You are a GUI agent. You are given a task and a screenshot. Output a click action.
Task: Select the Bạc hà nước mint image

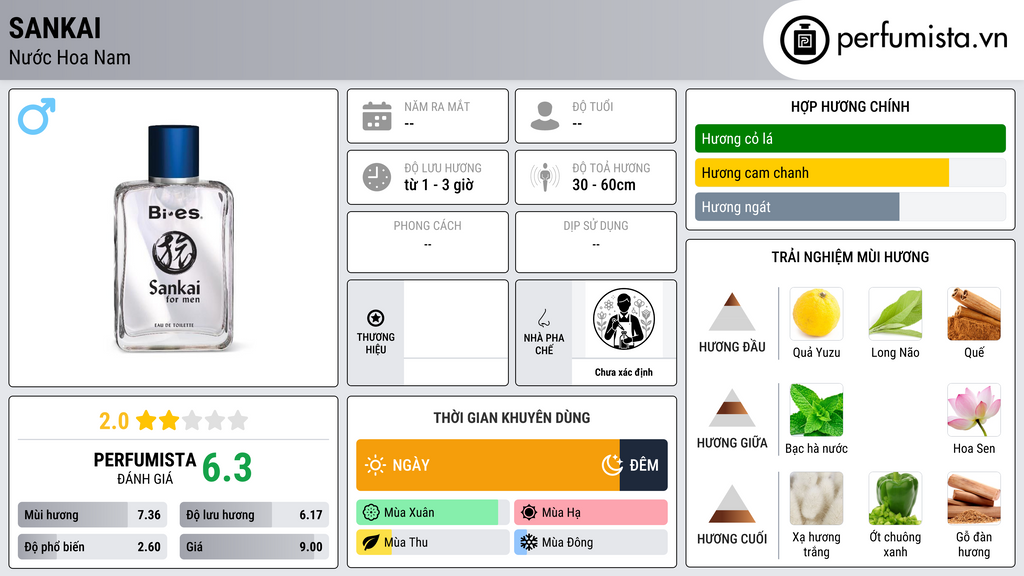click(816, 410)
